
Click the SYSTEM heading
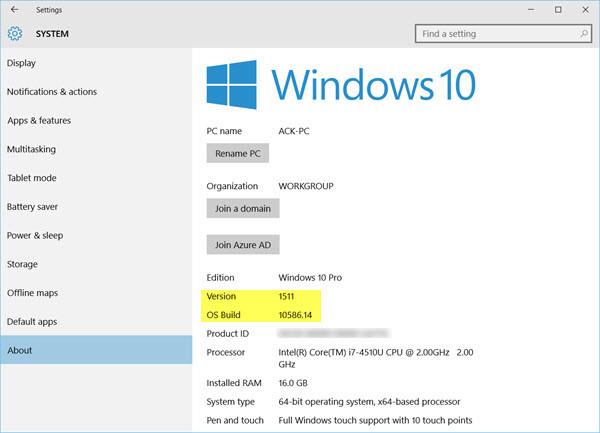click(52, 34)
